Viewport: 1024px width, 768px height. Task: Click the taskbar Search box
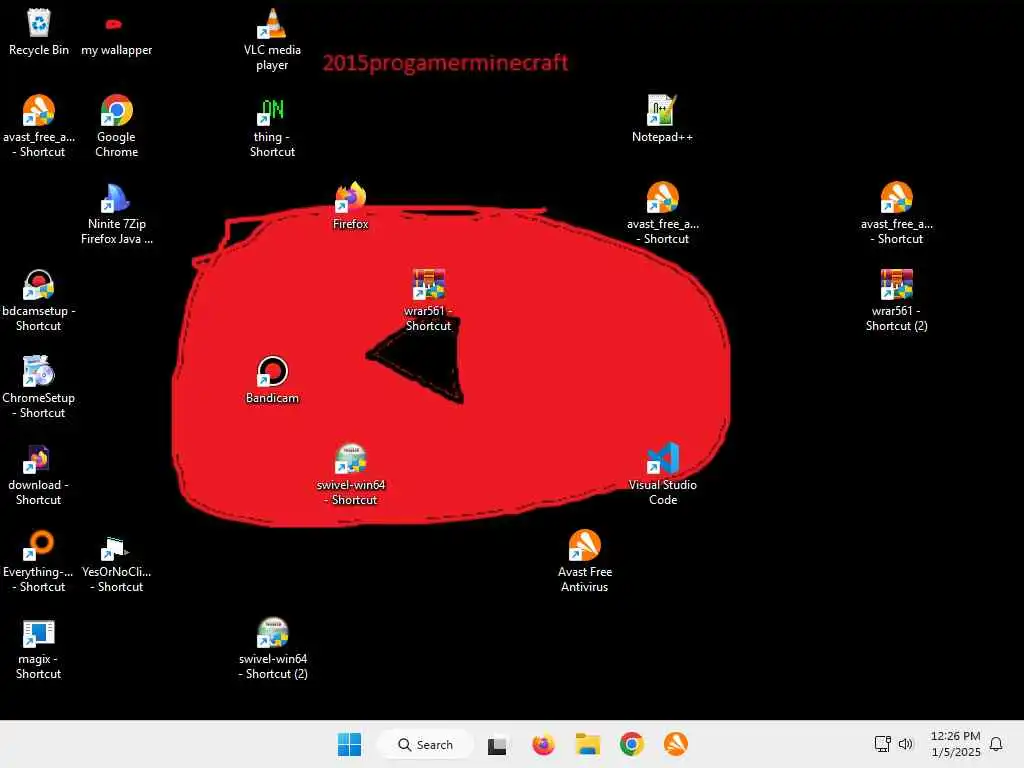(425, 744)
